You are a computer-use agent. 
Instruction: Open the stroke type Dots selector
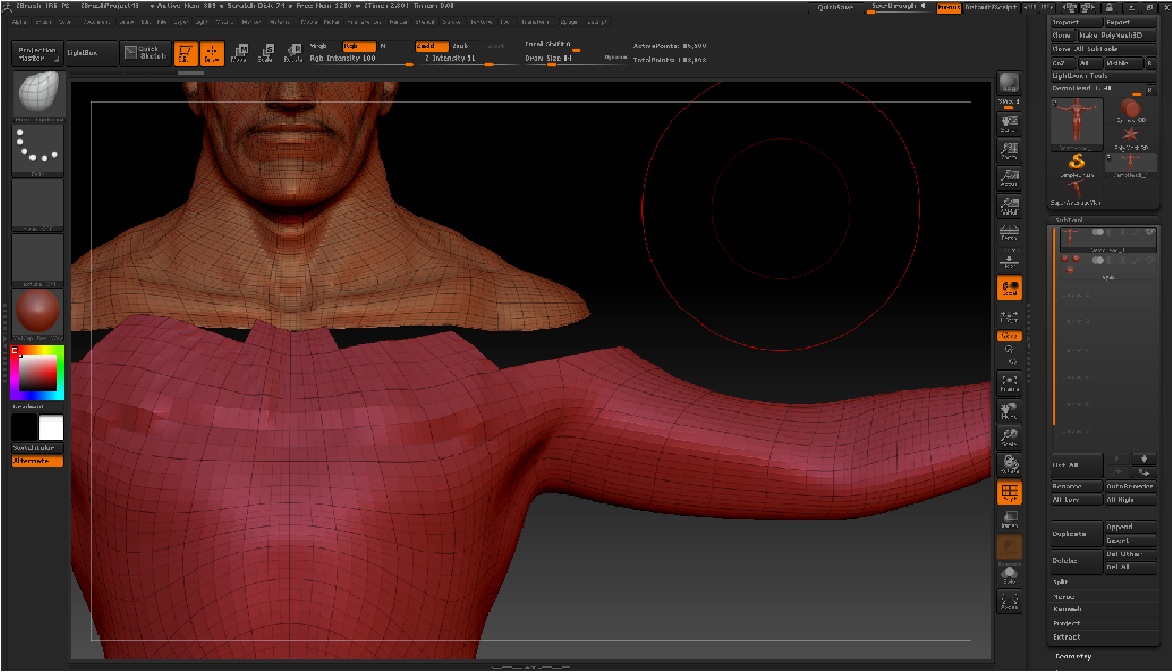(x=37, y=148)
